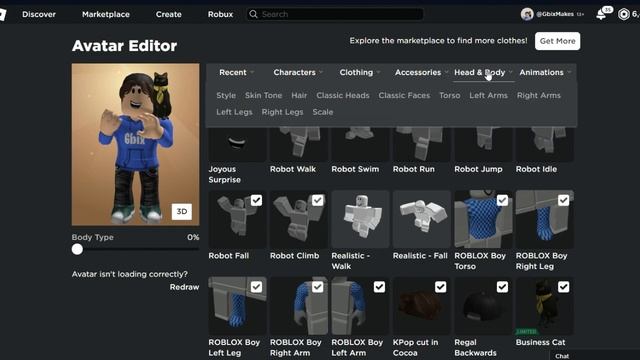Screen dimensions: 640x360
Task: Uncheck the Robot Climb item
Action: pyautogui.click(x=318, y=200)
